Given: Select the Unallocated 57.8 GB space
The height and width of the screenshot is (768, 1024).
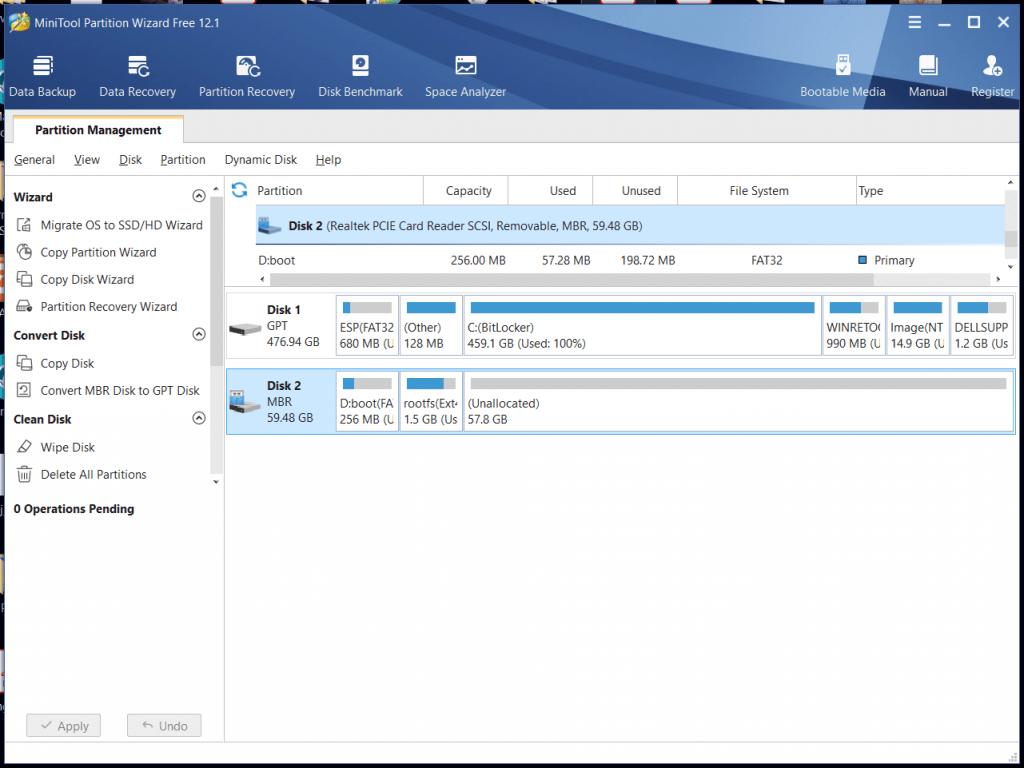Looking at the screenshot, I should click(739, 402).
